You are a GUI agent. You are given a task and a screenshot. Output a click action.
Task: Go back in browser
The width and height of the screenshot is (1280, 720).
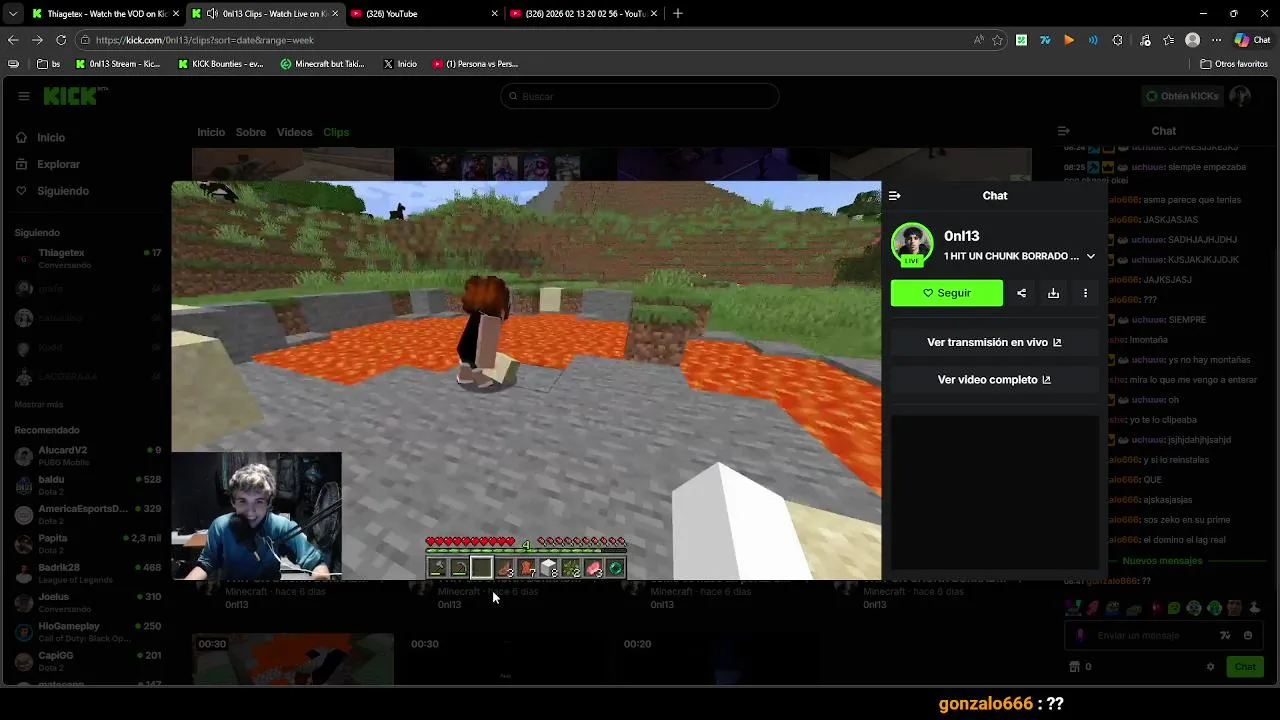13,40
